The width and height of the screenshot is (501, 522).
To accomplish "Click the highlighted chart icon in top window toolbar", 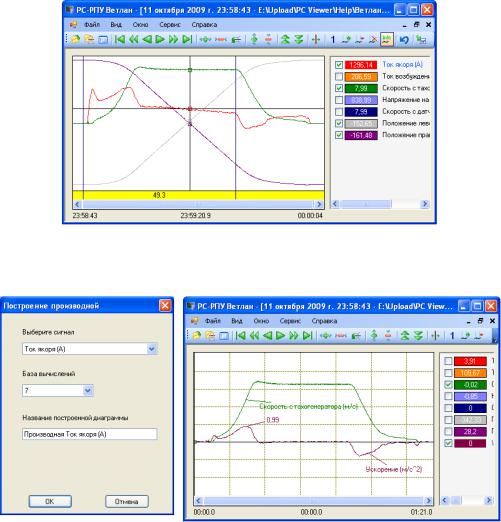I will [387, 39].
